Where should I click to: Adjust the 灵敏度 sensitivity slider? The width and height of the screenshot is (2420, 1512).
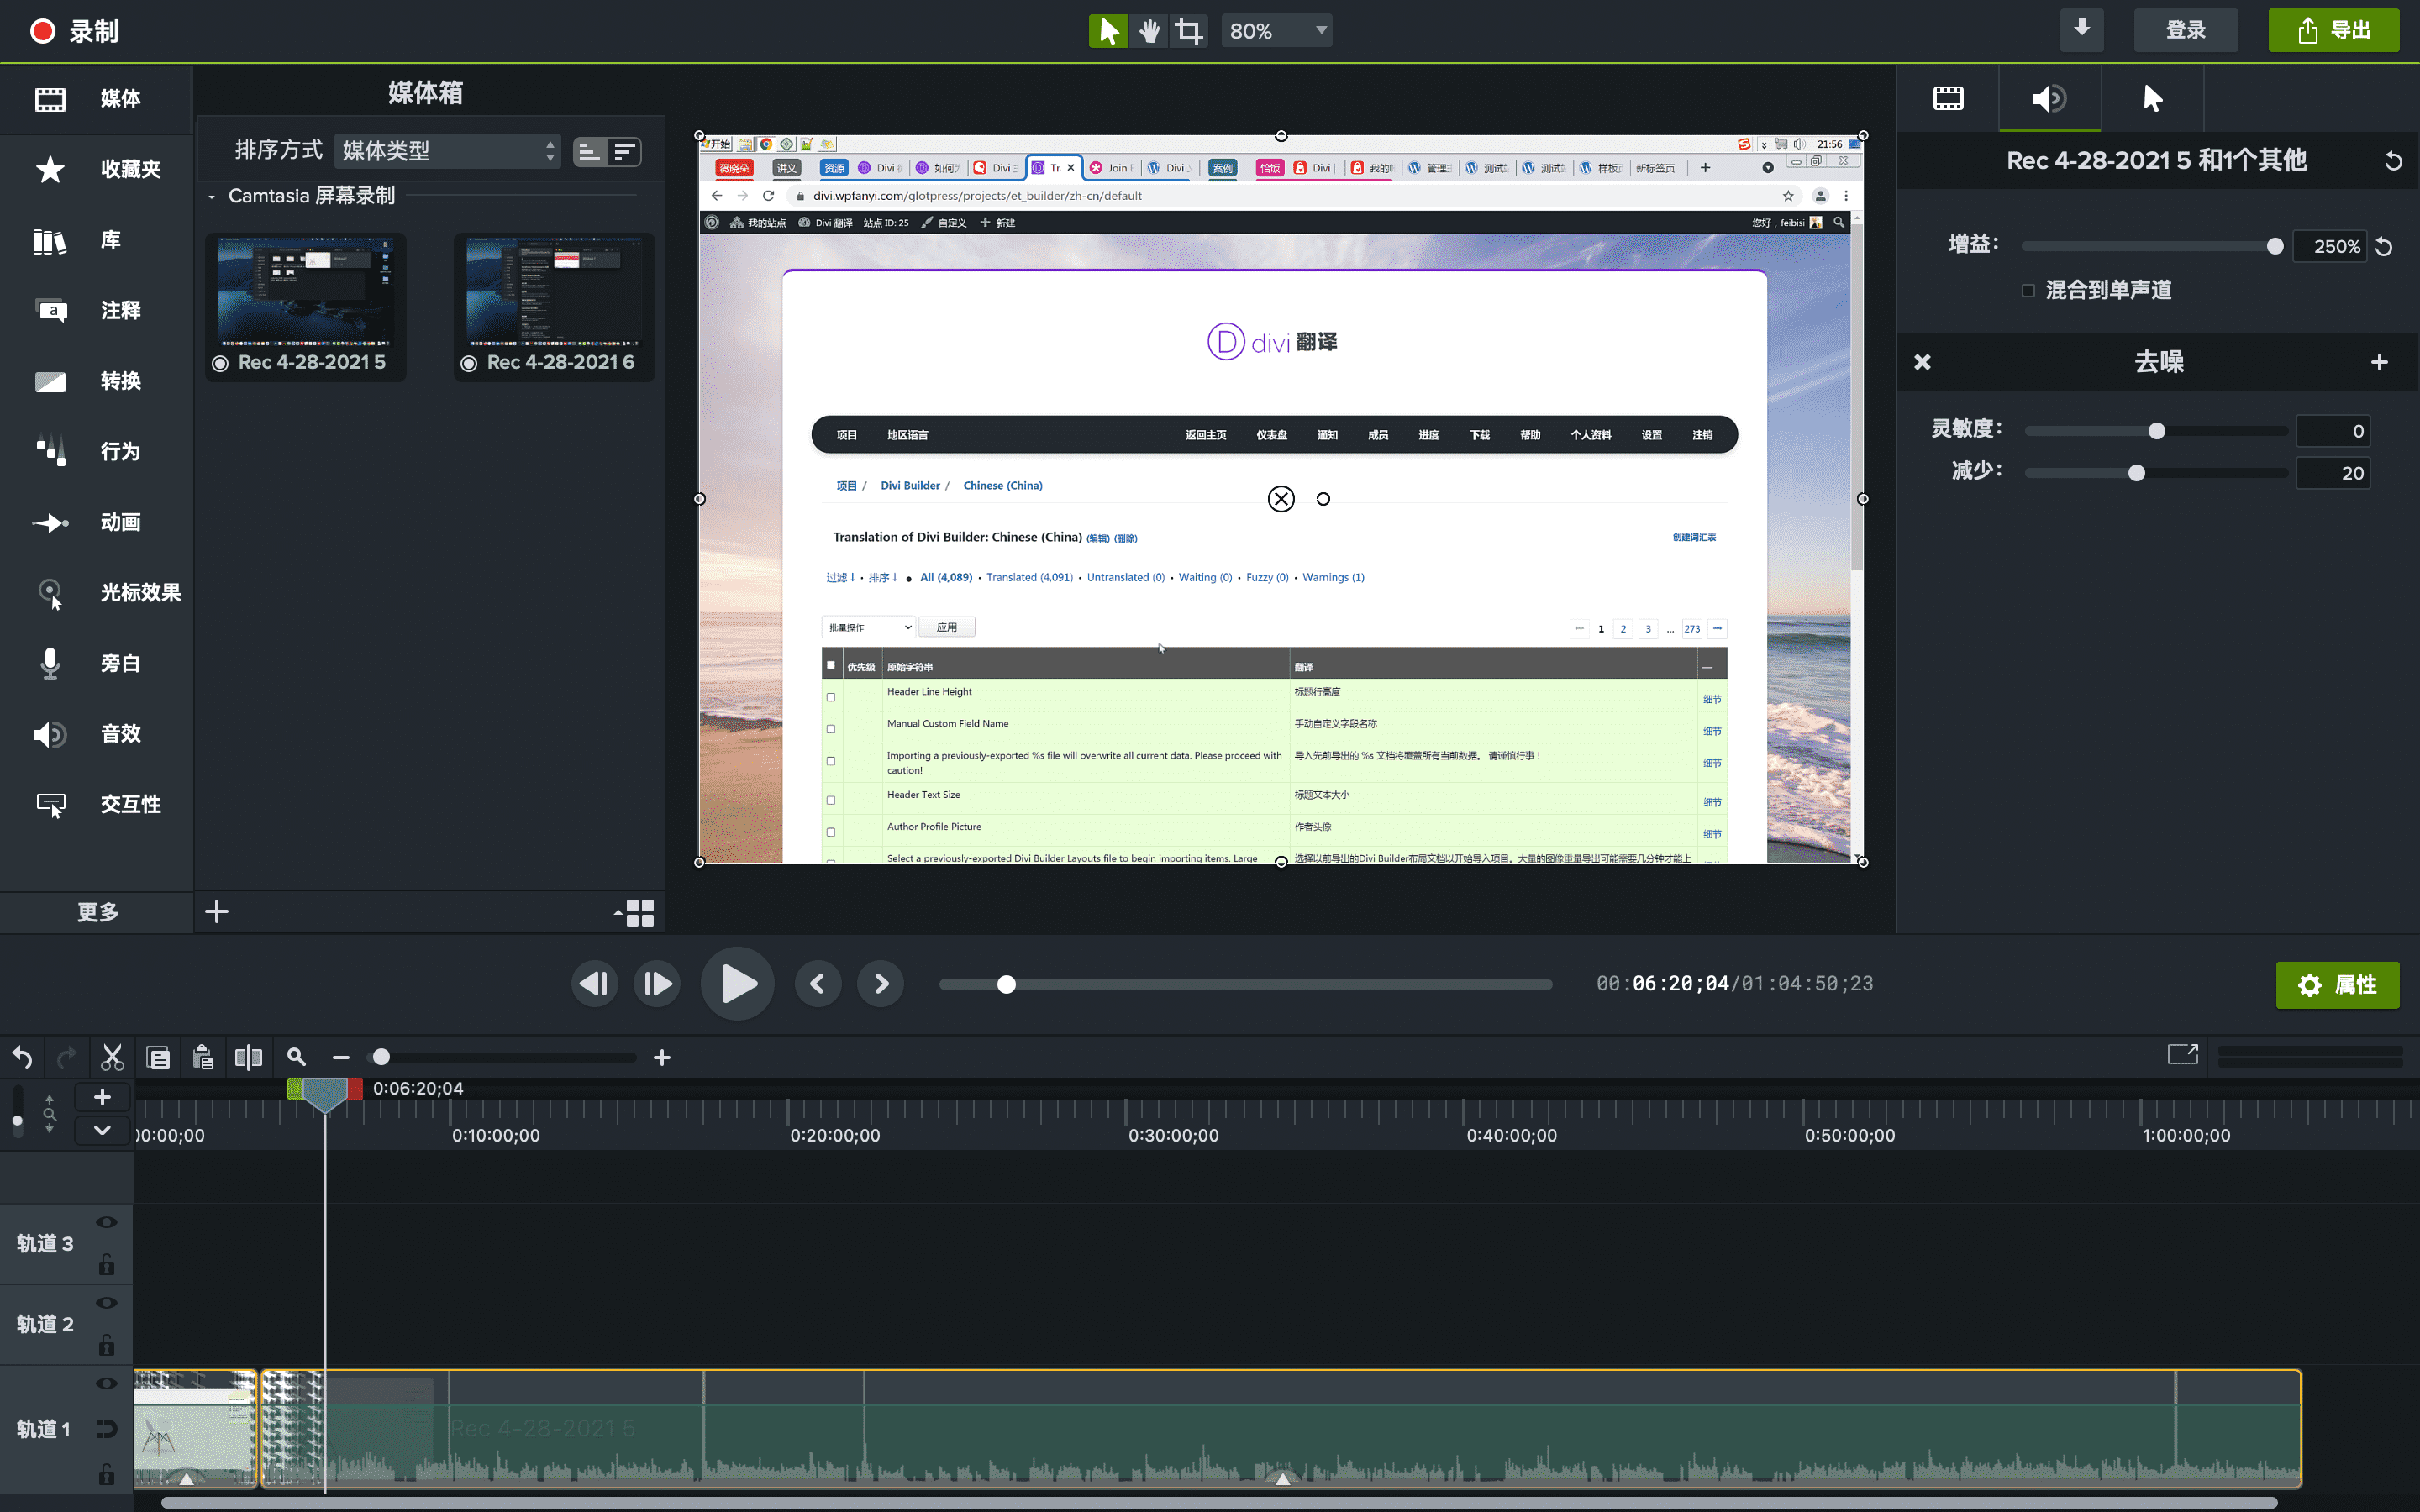[2157, 431]
